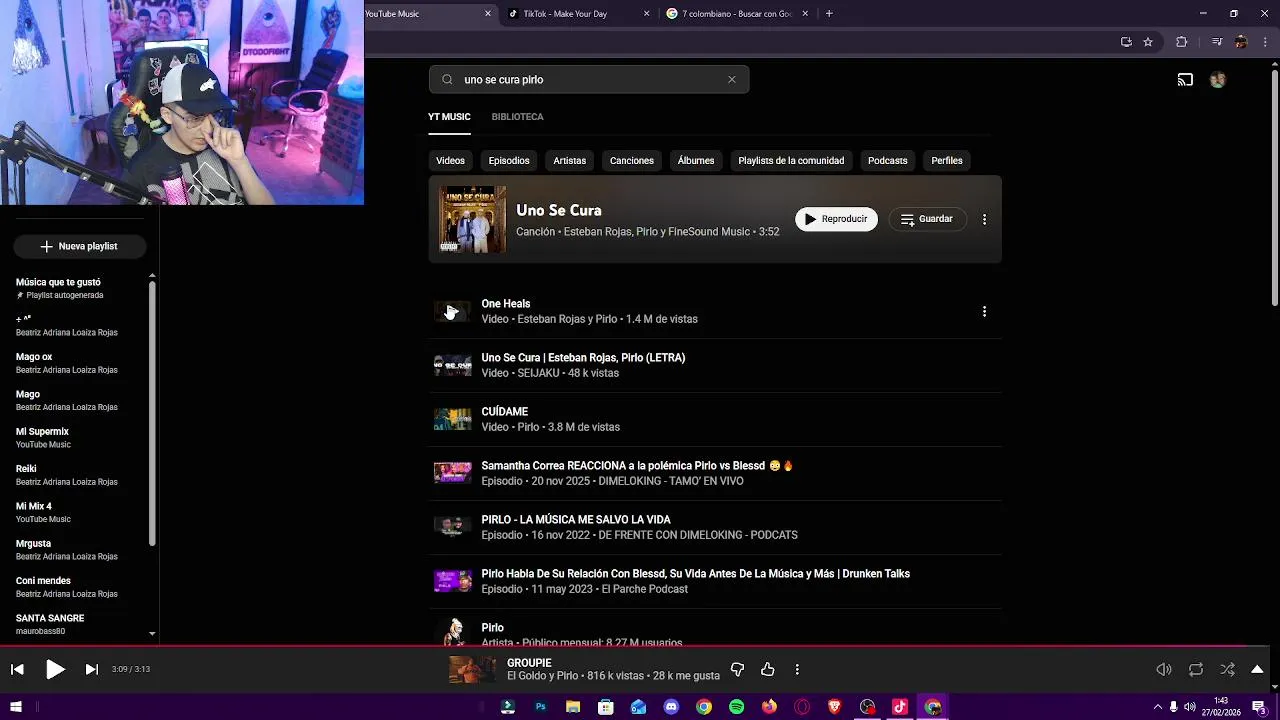The height and width of the screenshot is (720, 1280).
Task: Click the search magnifier icon
Action: click(x=447, y=80)
